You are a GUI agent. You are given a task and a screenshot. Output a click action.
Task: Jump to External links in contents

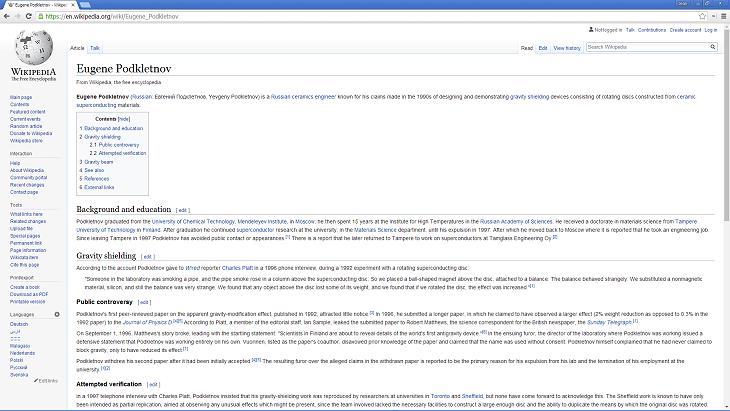pyautogui.click(x=99, y=187)
